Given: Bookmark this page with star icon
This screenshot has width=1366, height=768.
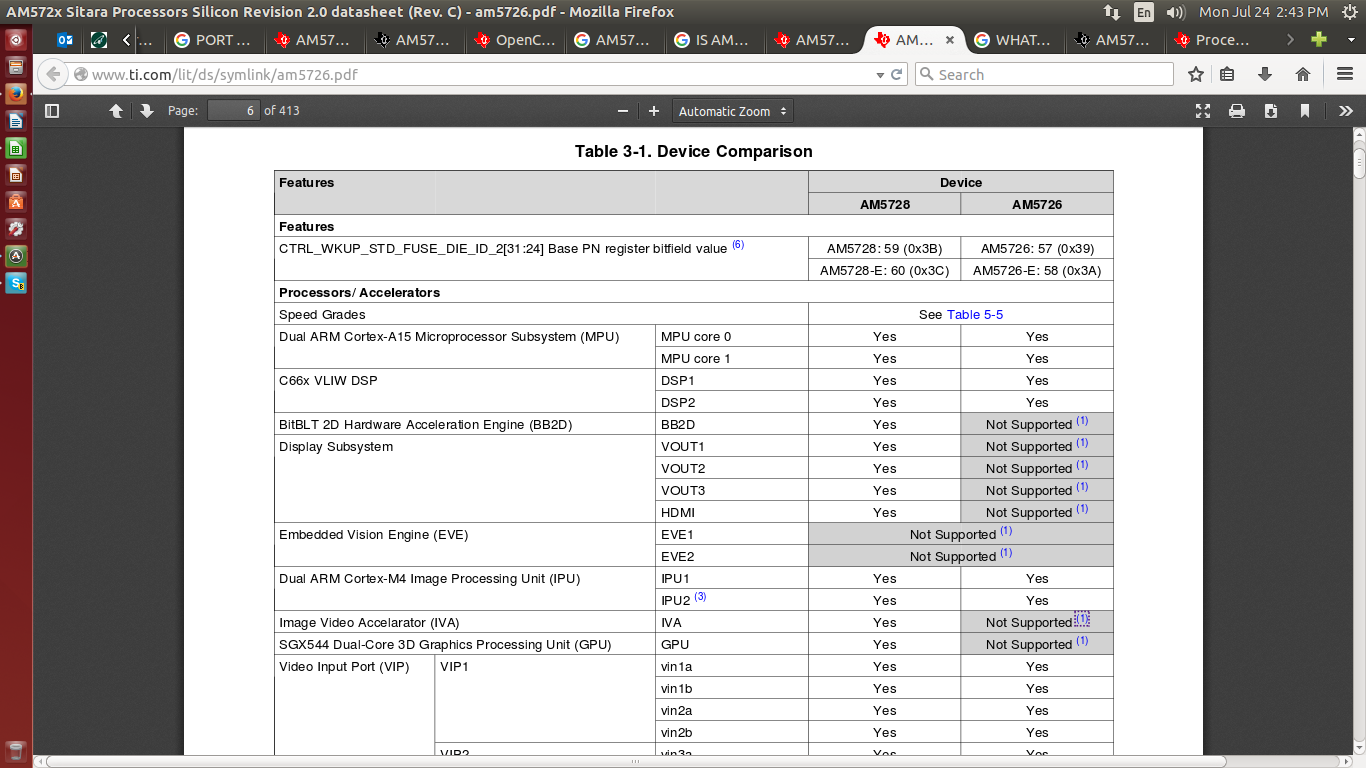Looking at the screenshot, I should [x=1196, y=74].
